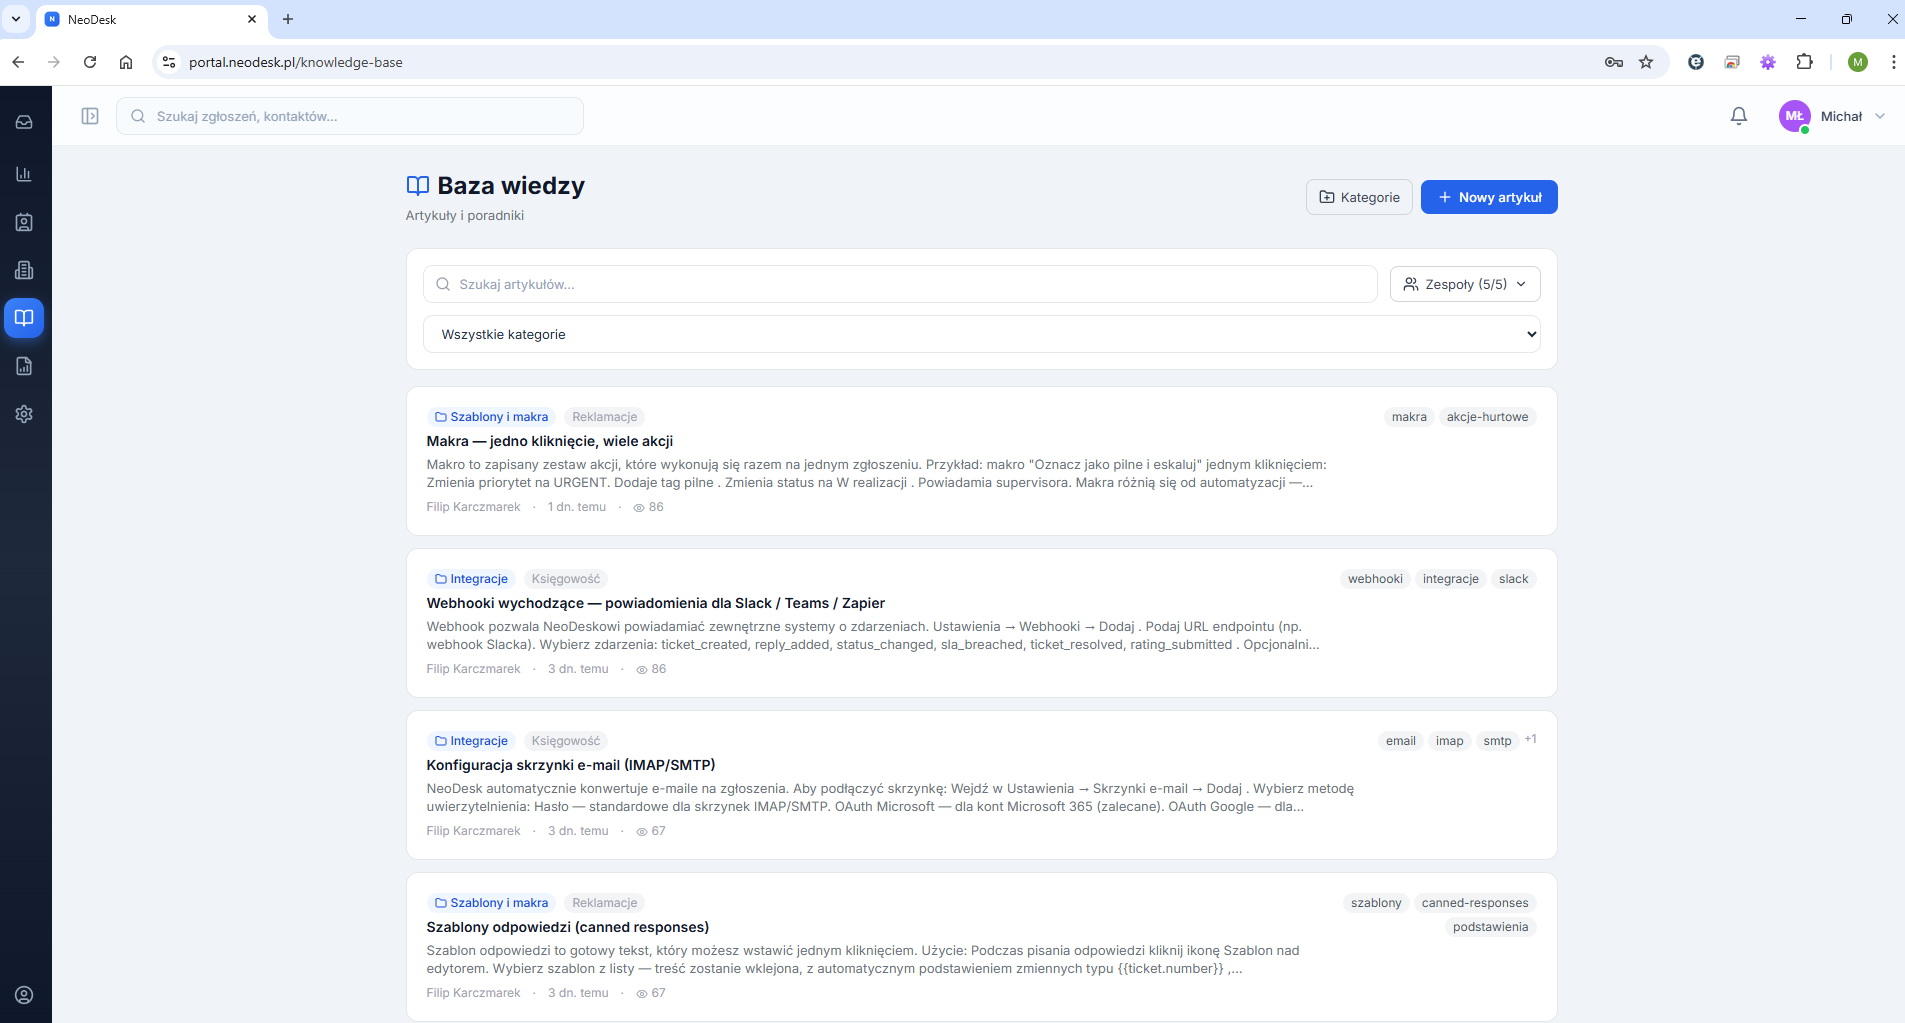Open a new browser tab

tap(288, 19)
